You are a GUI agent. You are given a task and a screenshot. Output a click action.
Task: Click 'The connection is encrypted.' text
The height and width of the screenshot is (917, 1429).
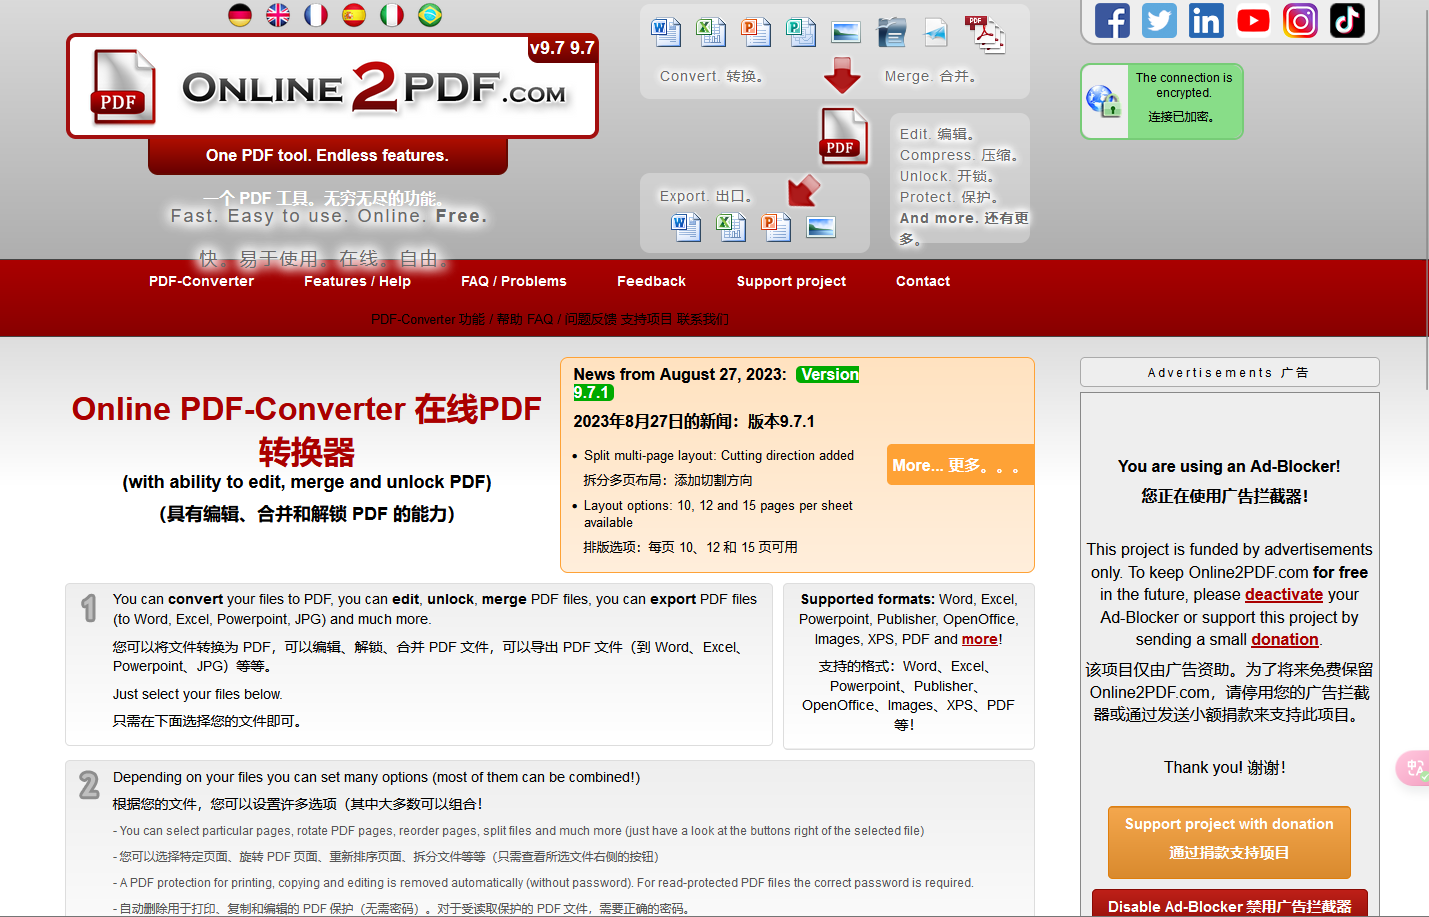tap(1184, 85)
